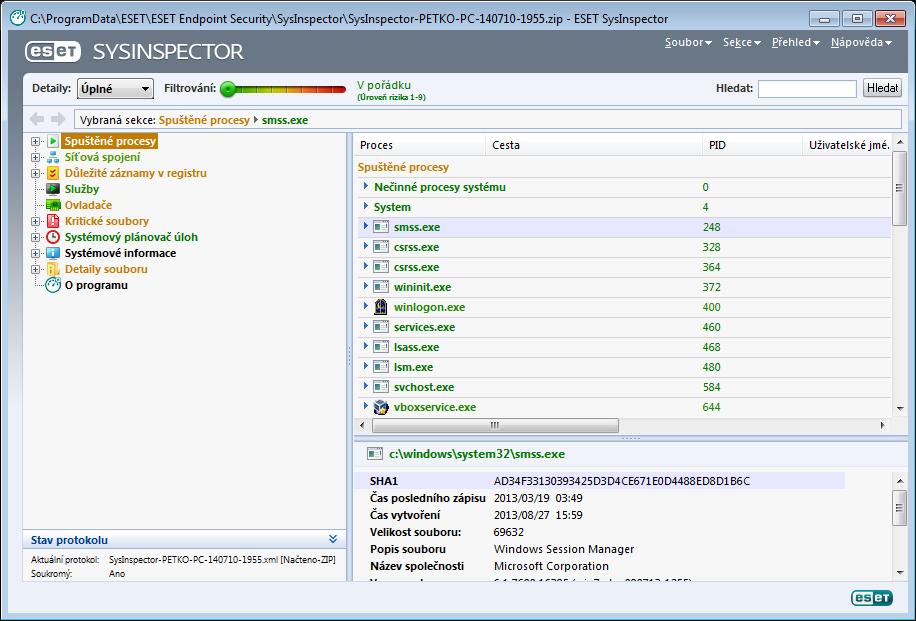Viewport: 916px width, 621px height.
Task: Expand the System process row
Action: click(366, 206)
